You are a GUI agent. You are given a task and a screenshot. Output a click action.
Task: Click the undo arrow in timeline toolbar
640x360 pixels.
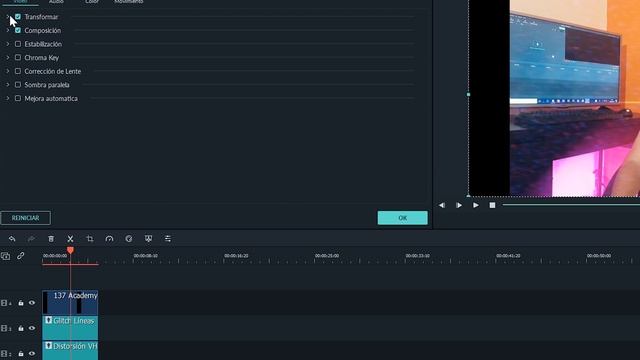tap(12, 239)
